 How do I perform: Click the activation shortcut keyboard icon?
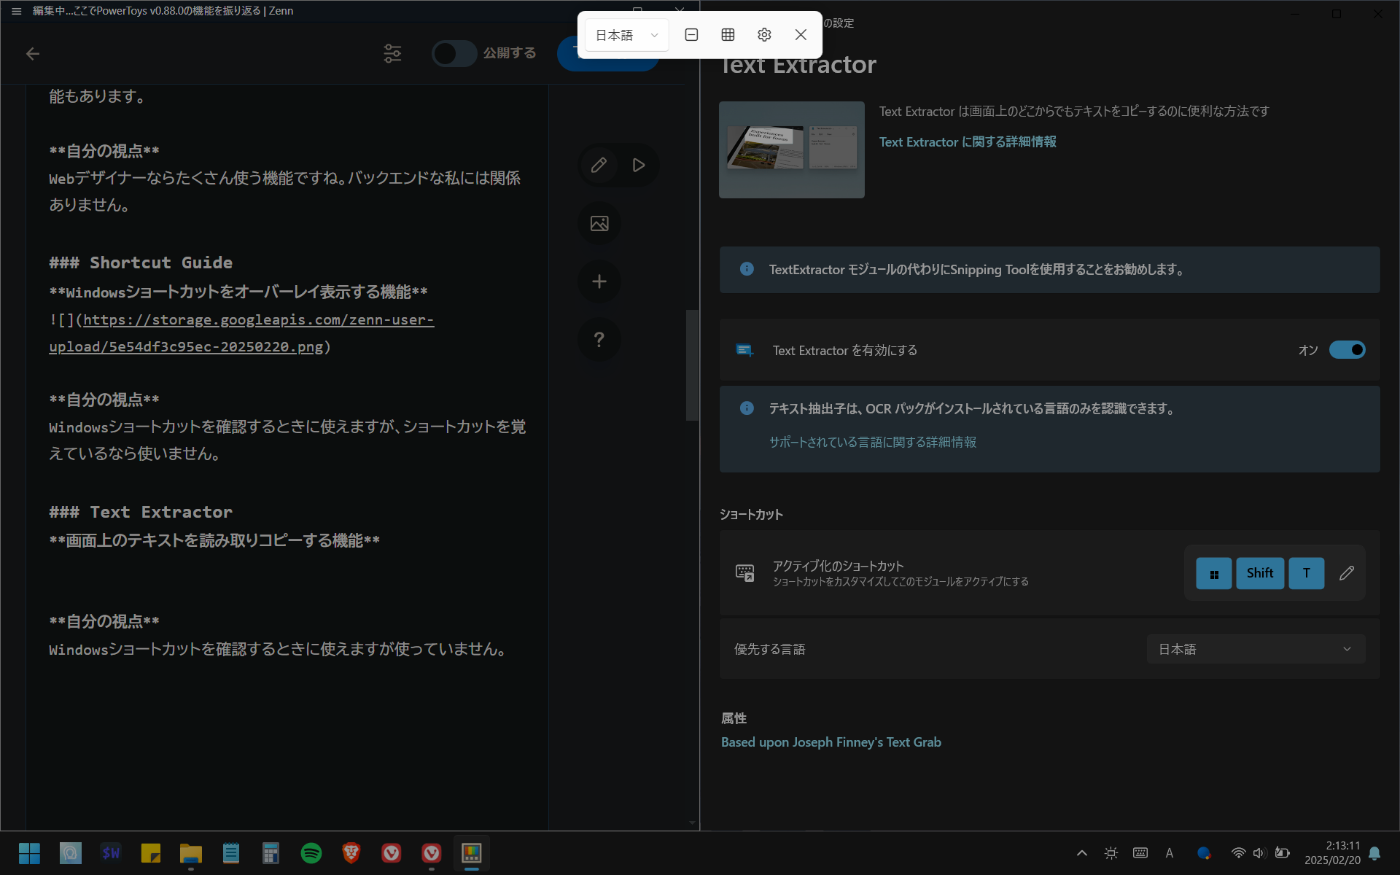[745, 573]
